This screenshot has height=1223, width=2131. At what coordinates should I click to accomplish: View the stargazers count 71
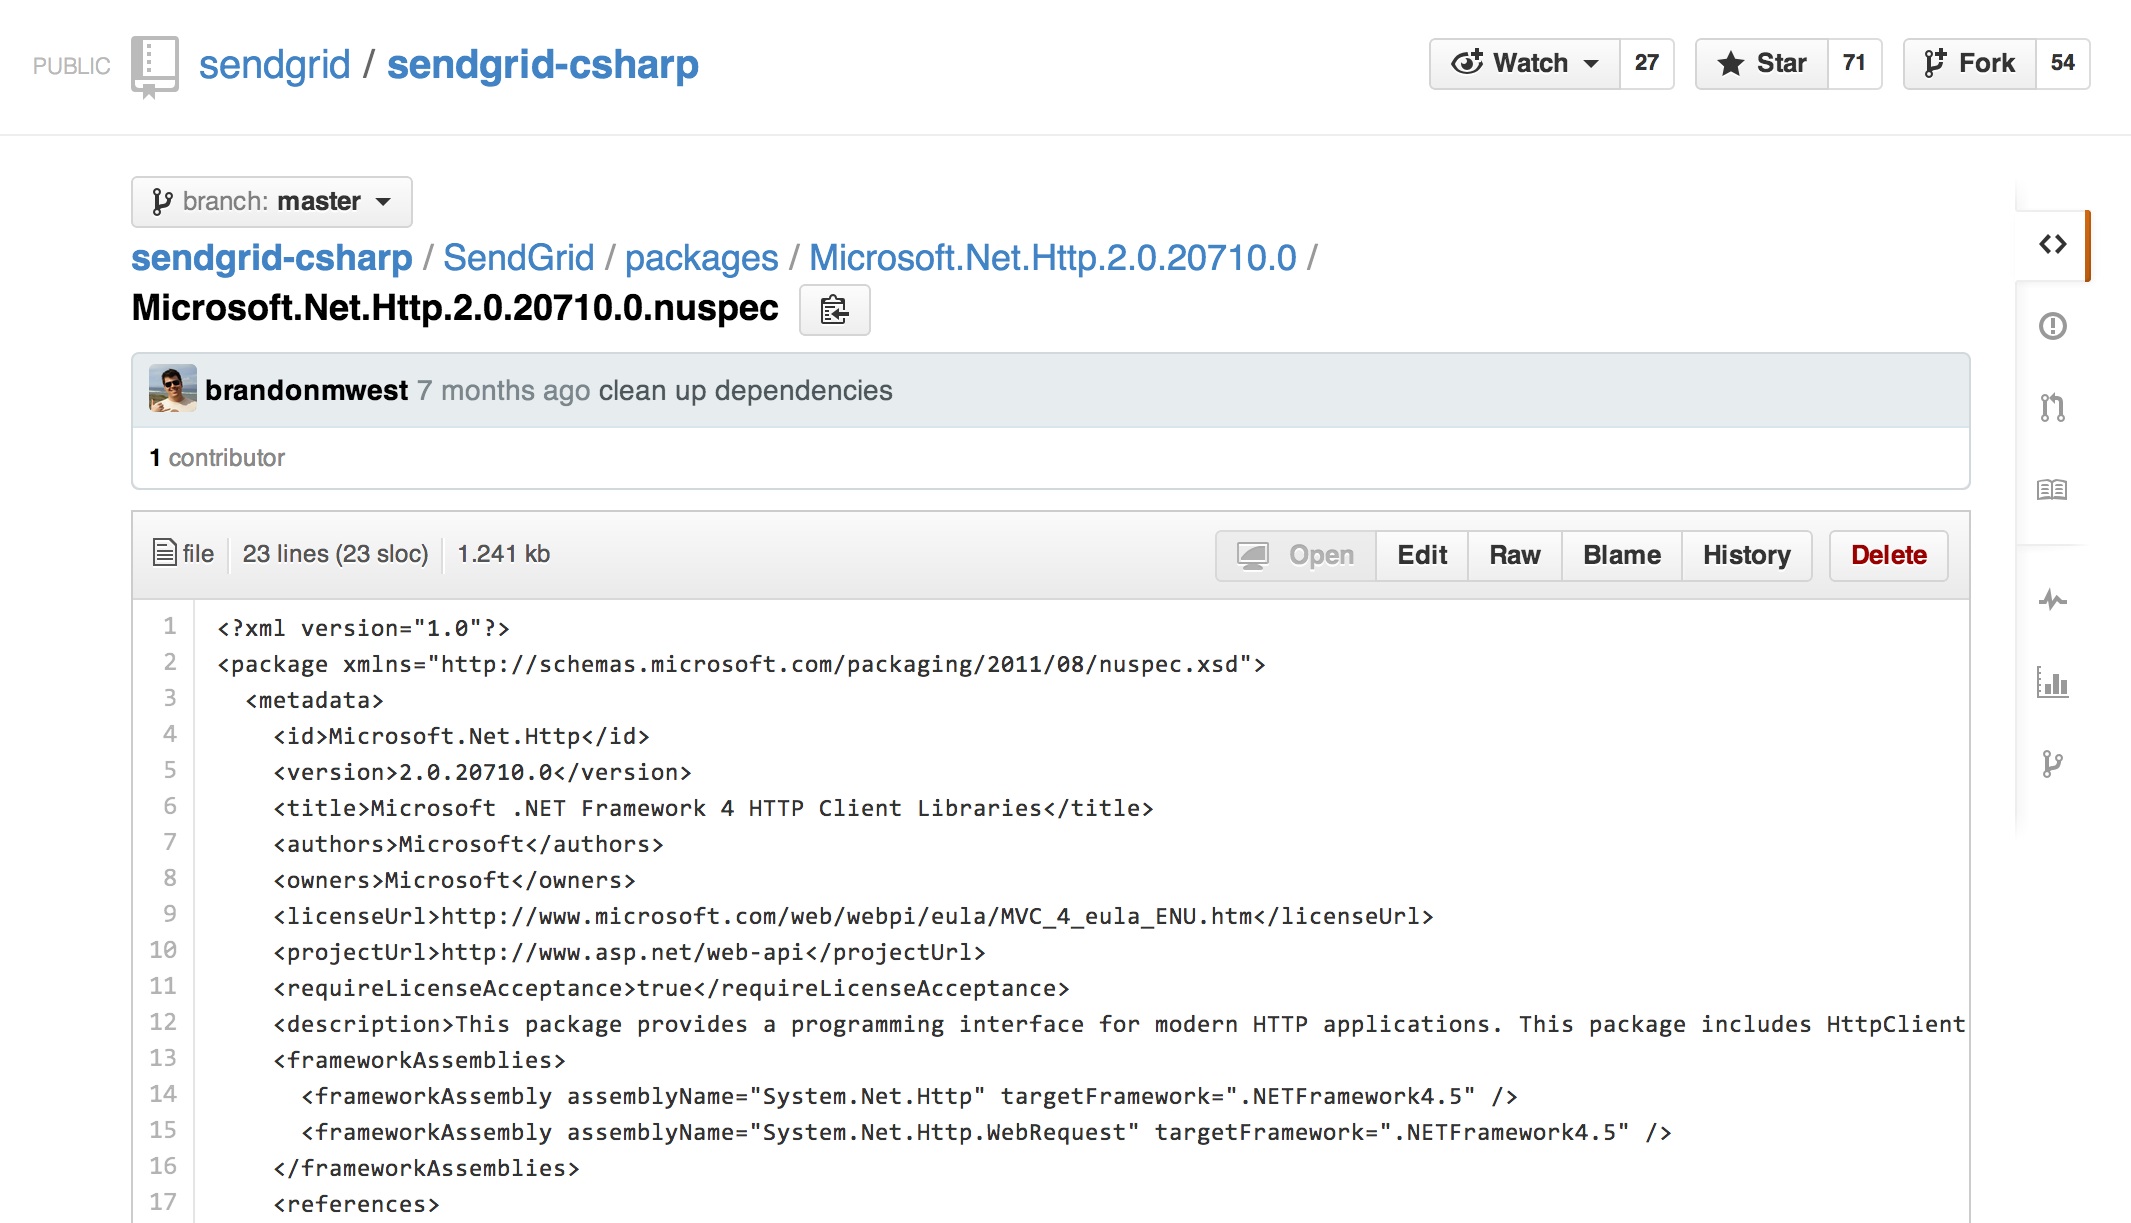coord(1854,64)
